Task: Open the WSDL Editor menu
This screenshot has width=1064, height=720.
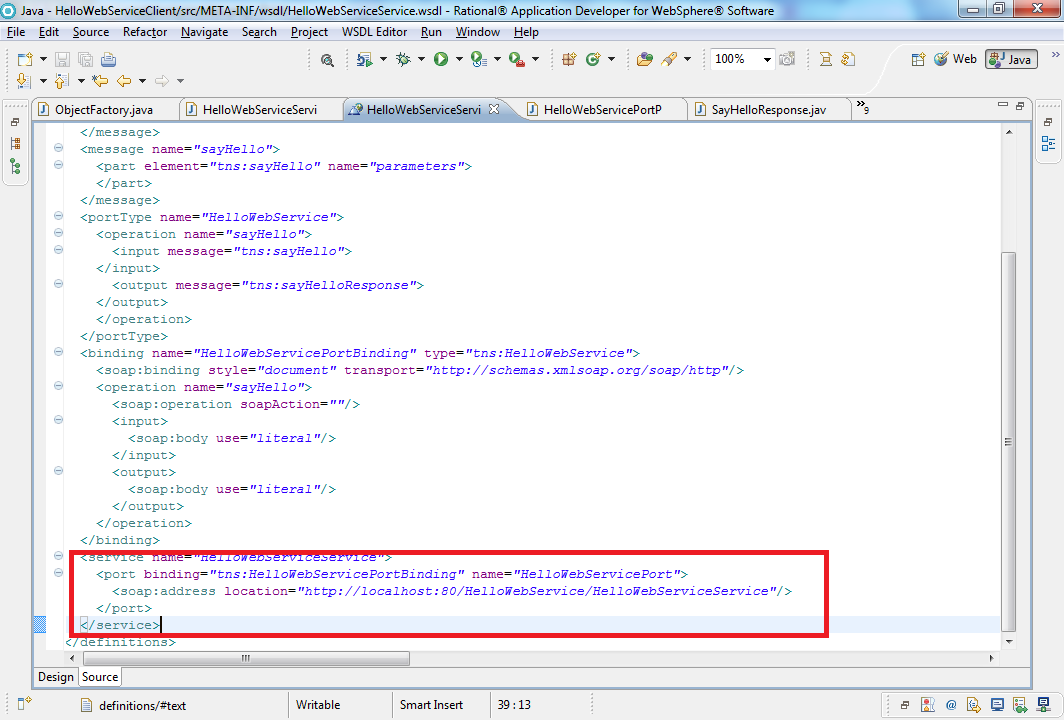Action: coord(375,31)
